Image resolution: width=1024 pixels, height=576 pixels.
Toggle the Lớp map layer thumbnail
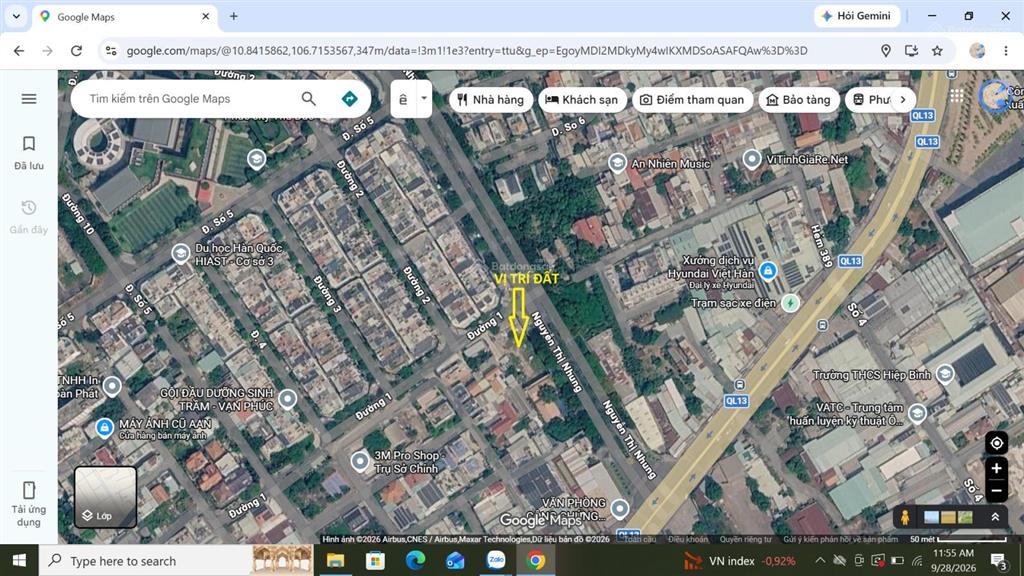(105, 497)
